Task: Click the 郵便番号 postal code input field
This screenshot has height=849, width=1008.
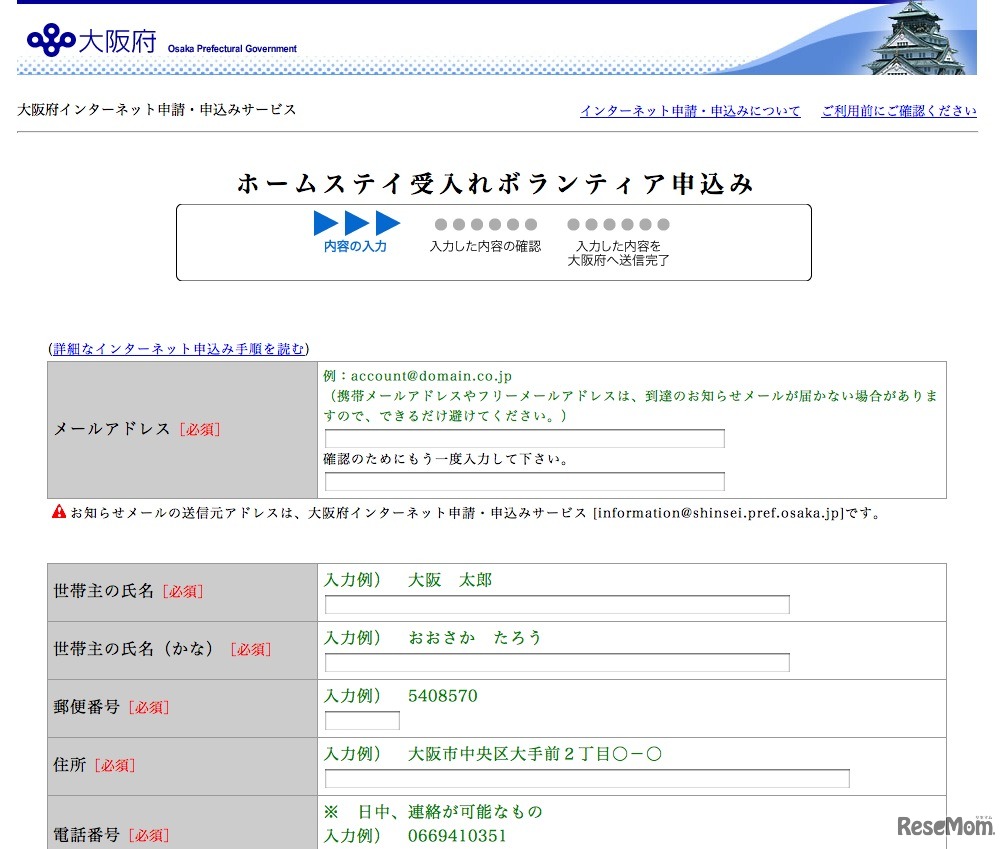Action: click(362, 720)
